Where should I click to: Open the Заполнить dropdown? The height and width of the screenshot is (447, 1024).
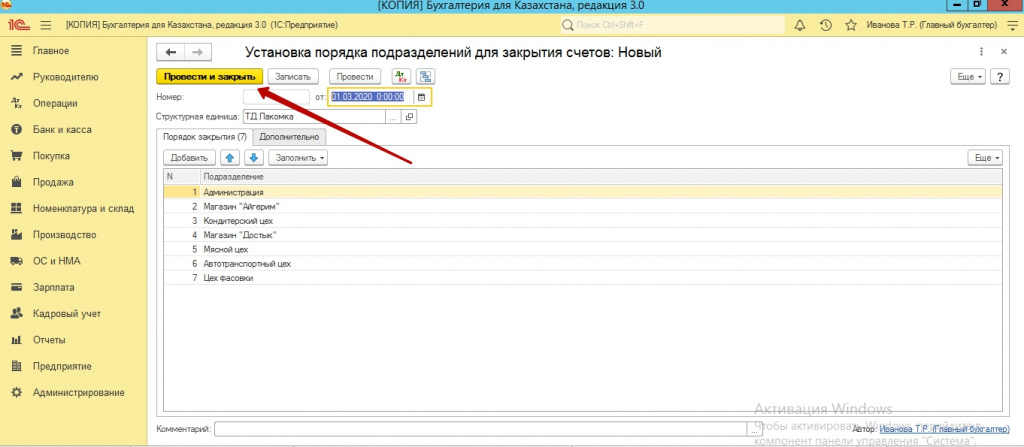pyautogui.click(x=298, y=157)
